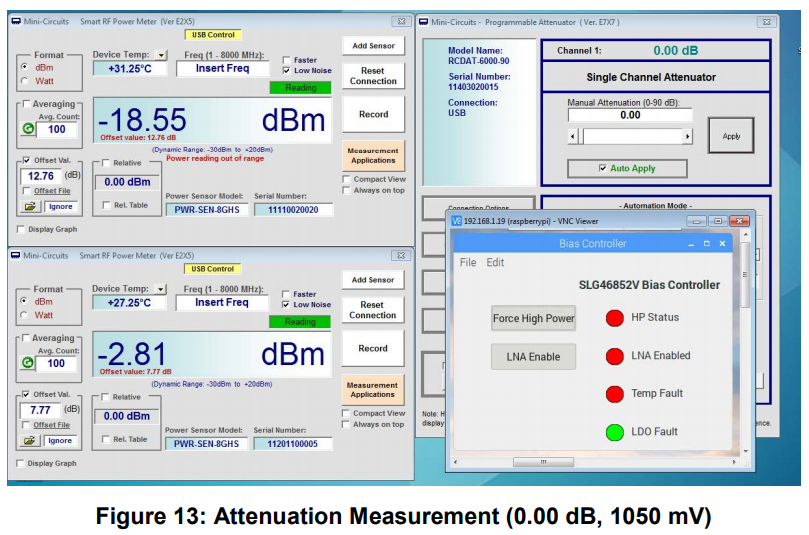The image size is (809, 535).
Task: Click Reset Connection in bottom power meter
Action: (373, 310)
